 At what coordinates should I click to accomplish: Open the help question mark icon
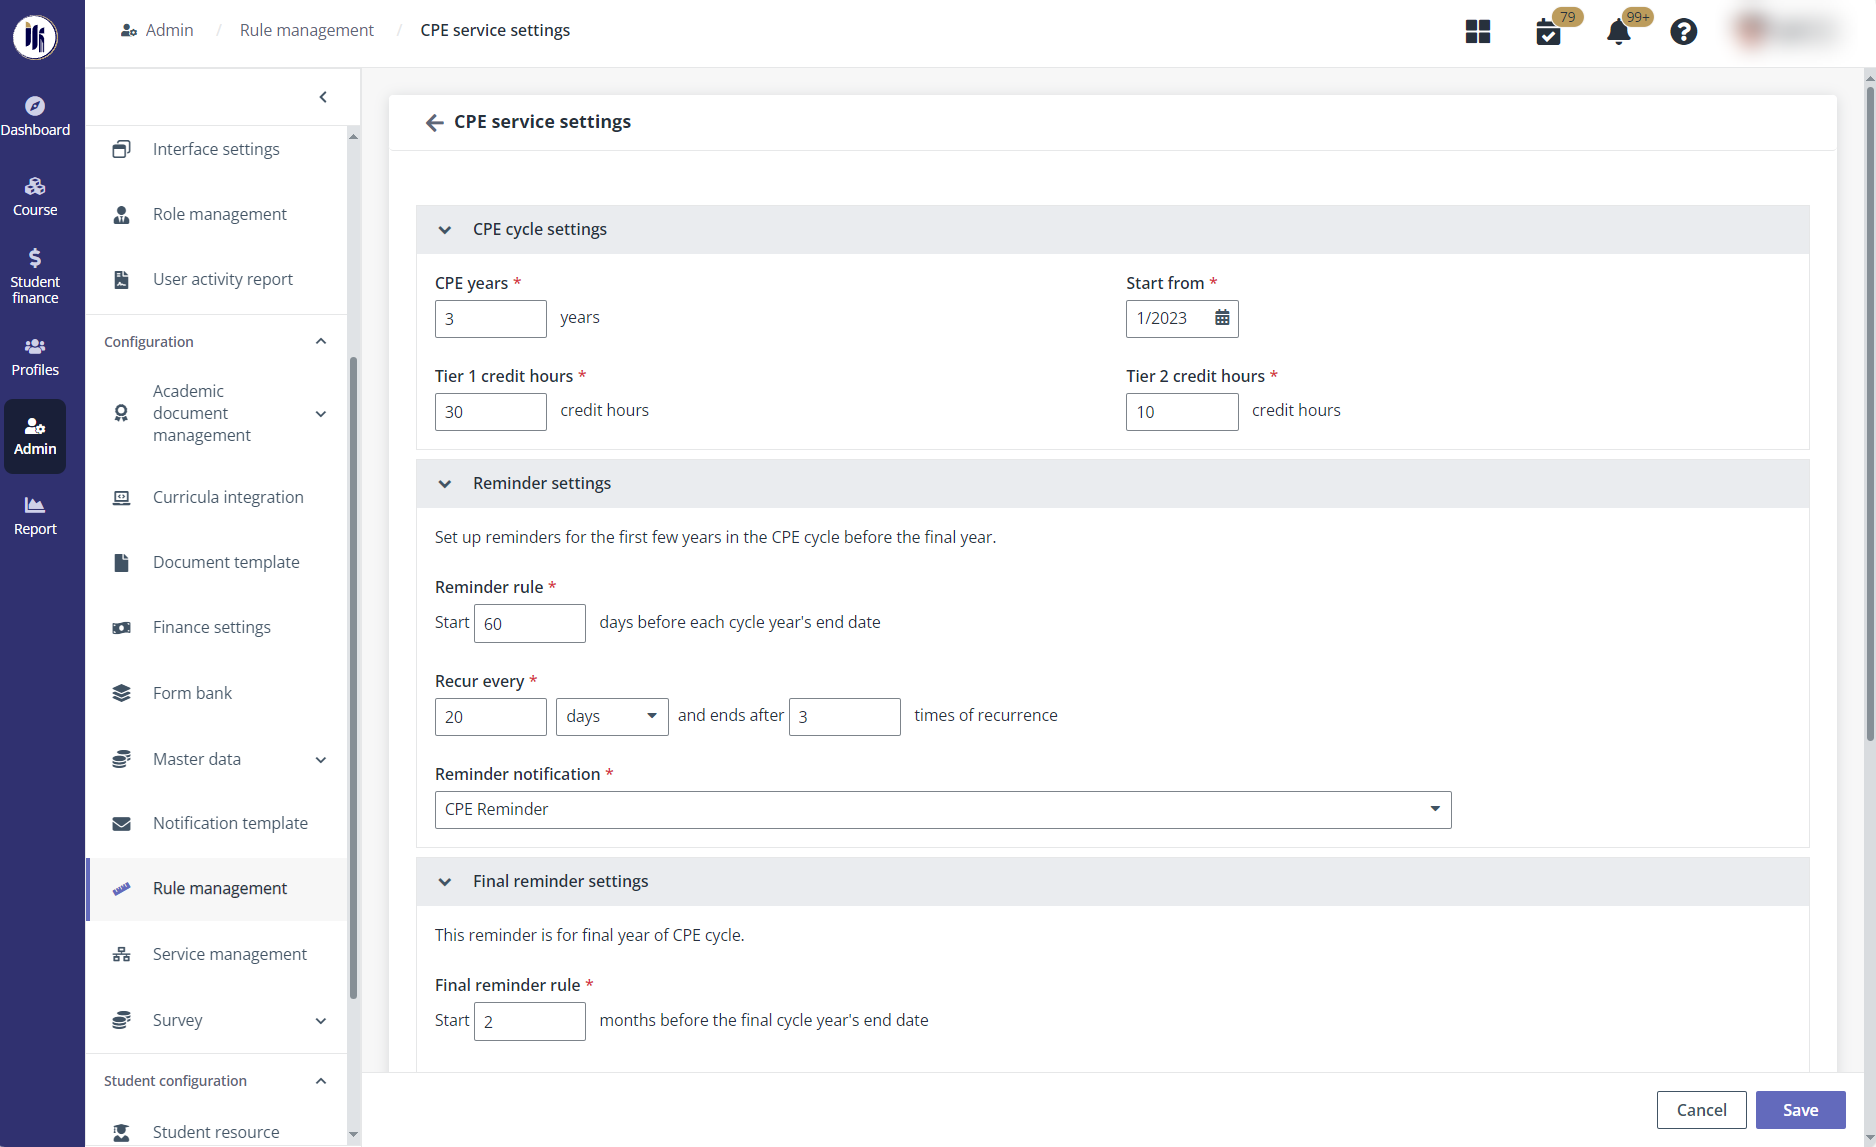pos(1684,32)
